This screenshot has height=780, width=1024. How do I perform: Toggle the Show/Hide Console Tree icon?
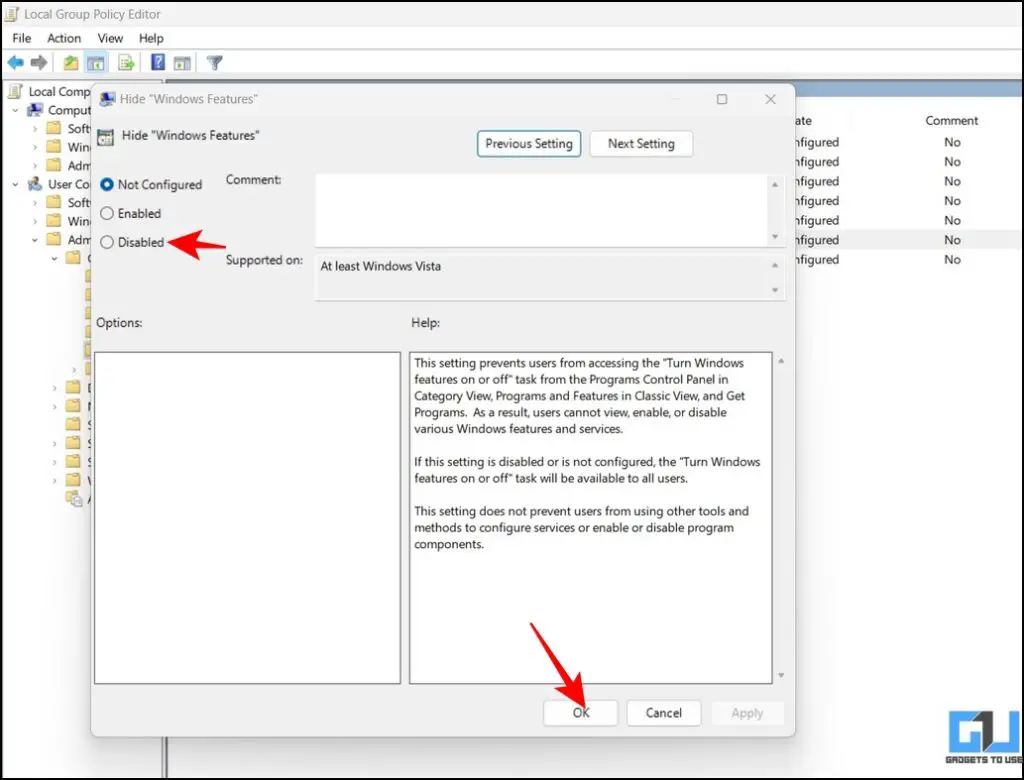[x=96, y=62]
